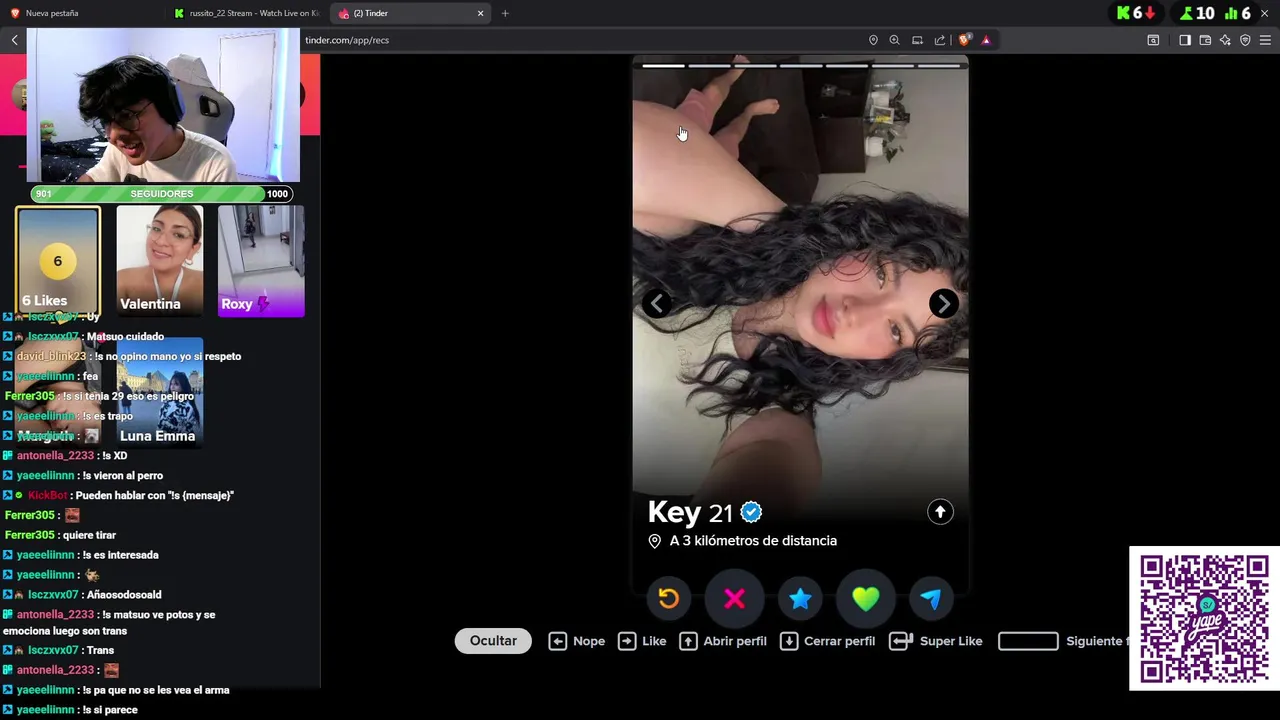1280x720 pixels.
Task: Click the install app icon in address bar
Action: (917, 40)
